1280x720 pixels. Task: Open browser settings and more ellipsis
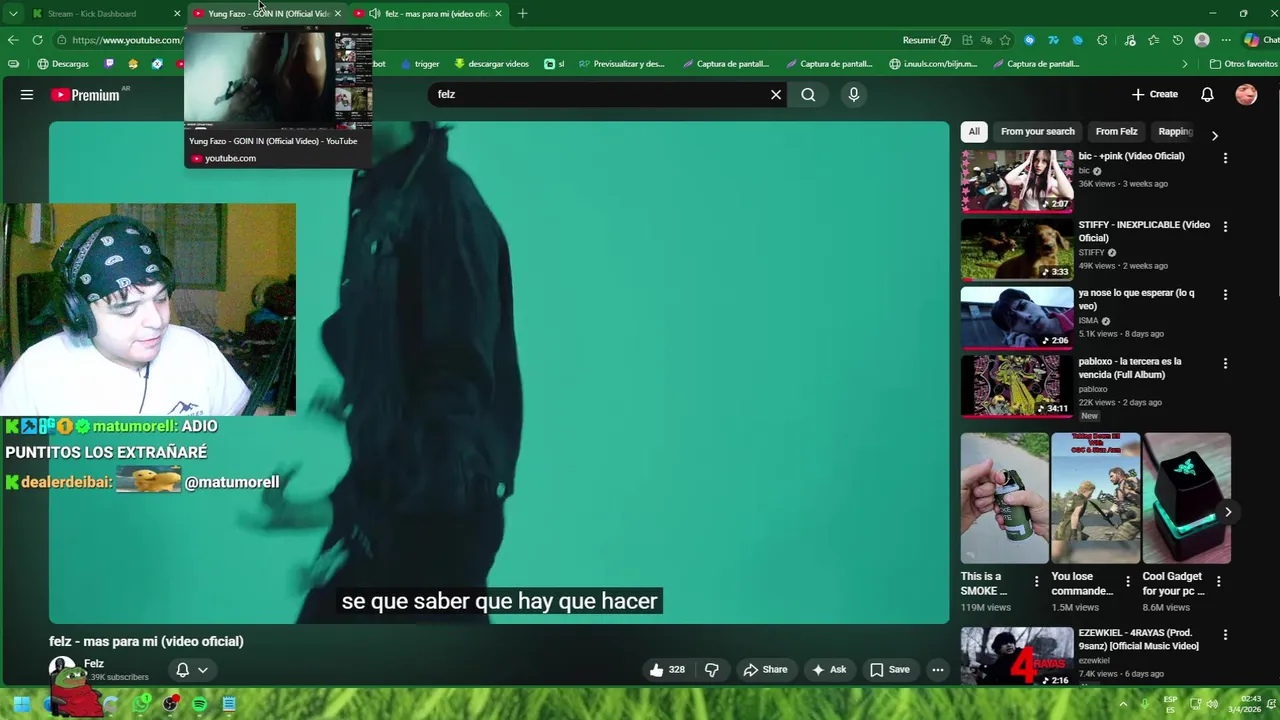click(x=1226, y=40)
